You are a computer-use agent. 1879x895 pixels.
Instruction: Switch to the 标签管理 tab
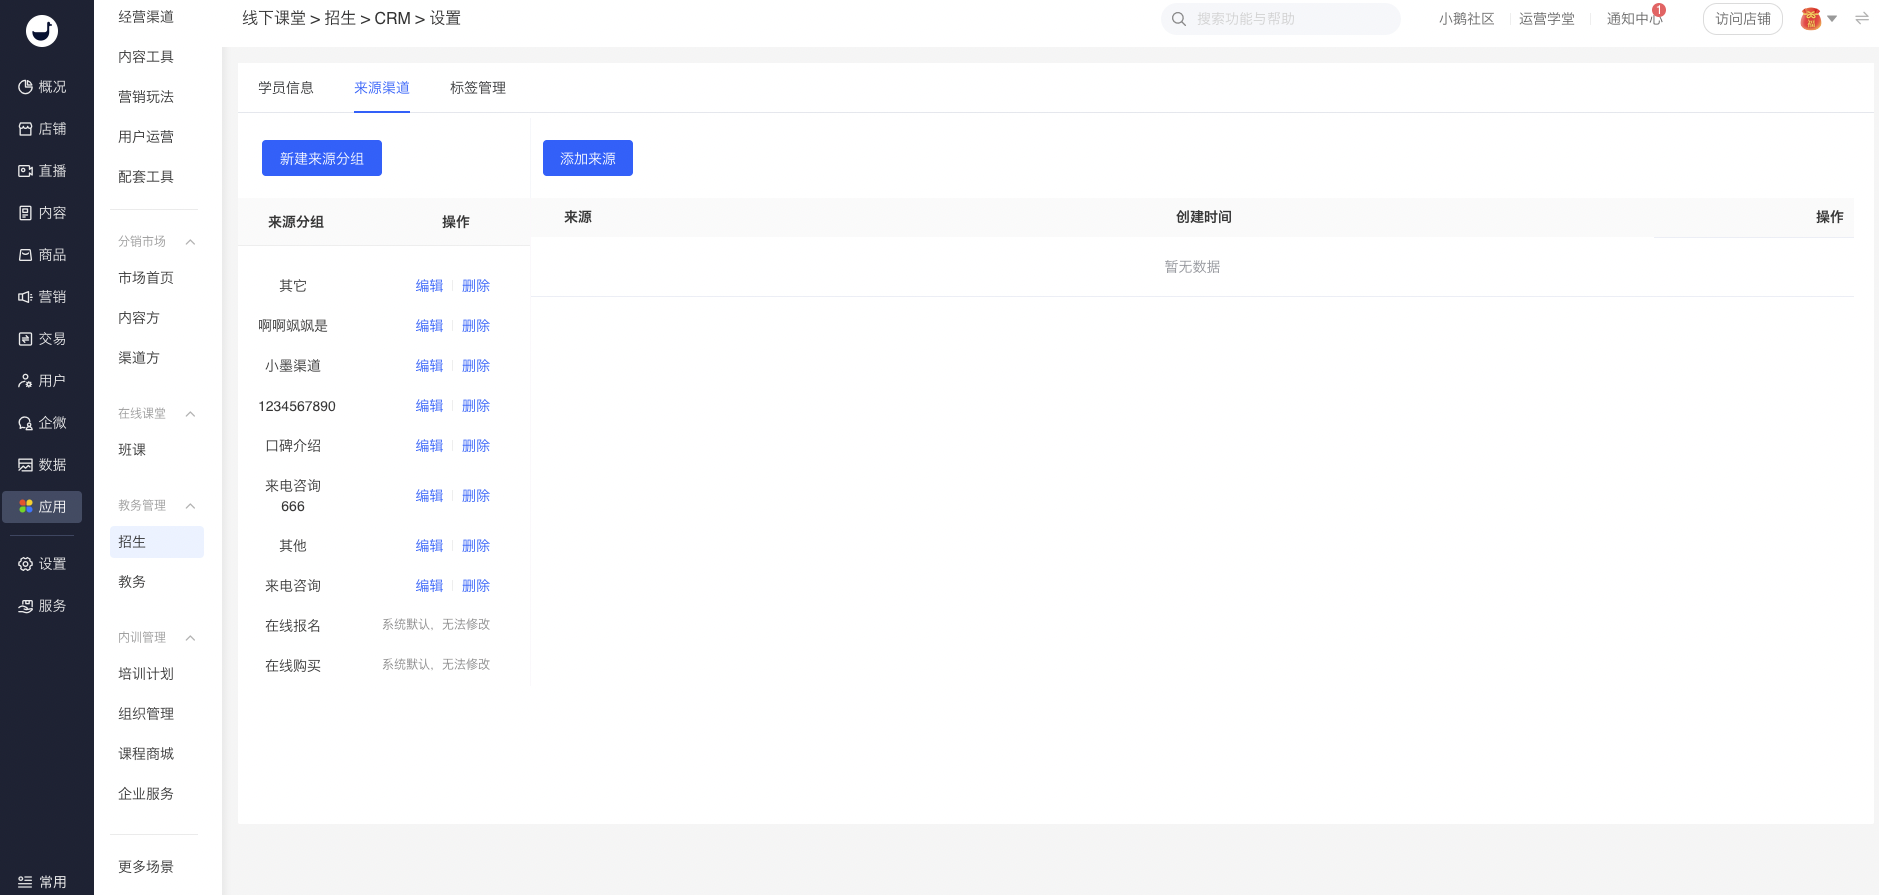tap(478, 88)
